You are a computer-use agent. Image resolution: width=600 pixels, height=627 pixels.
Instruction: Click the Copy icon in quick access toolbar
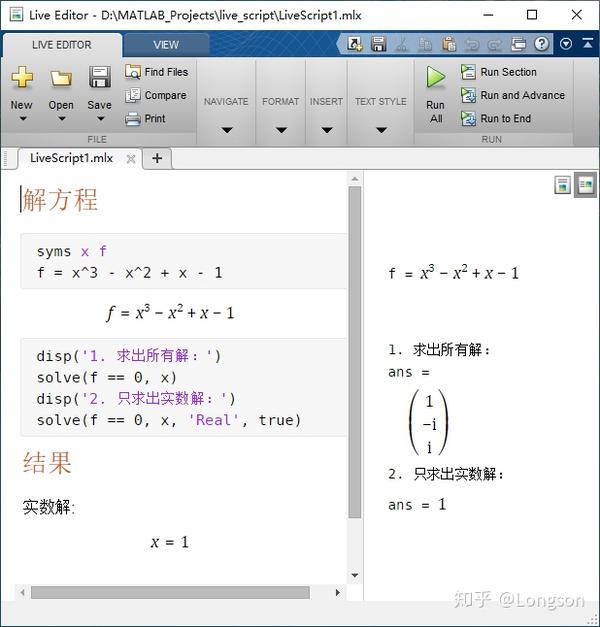[x=425, y=44]
